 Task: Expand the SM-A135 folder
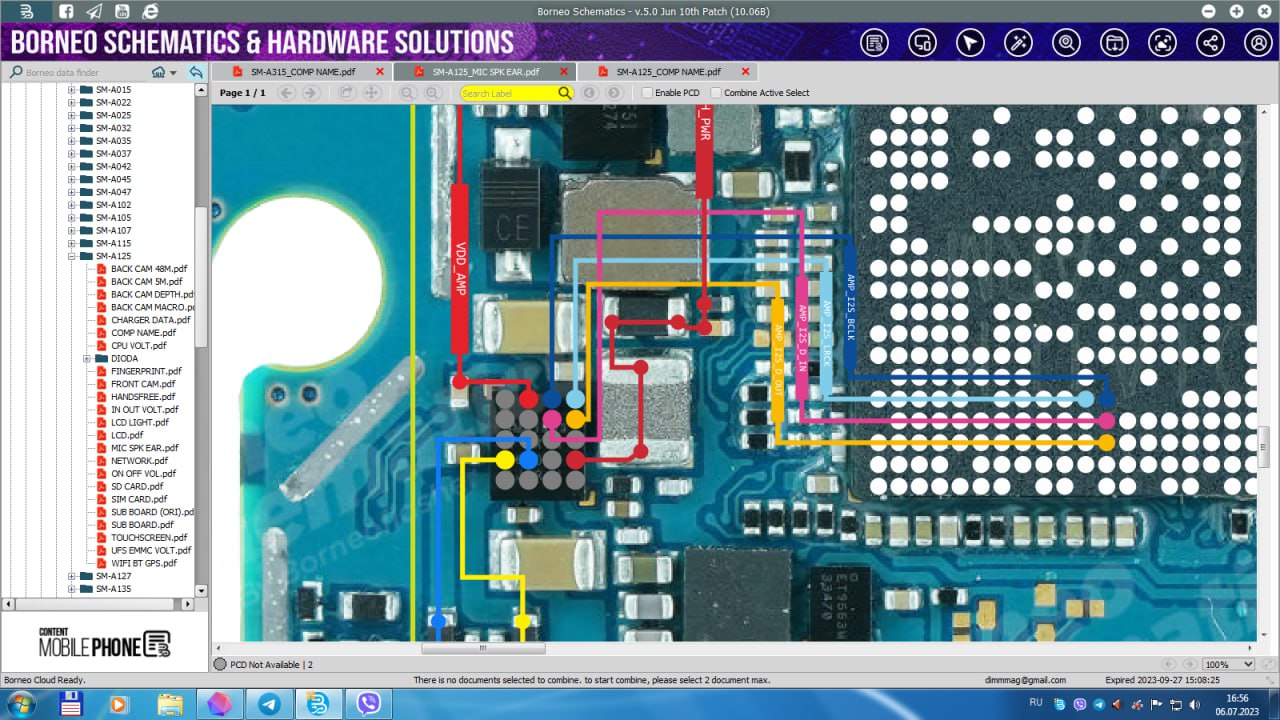(x=72, y=589)
